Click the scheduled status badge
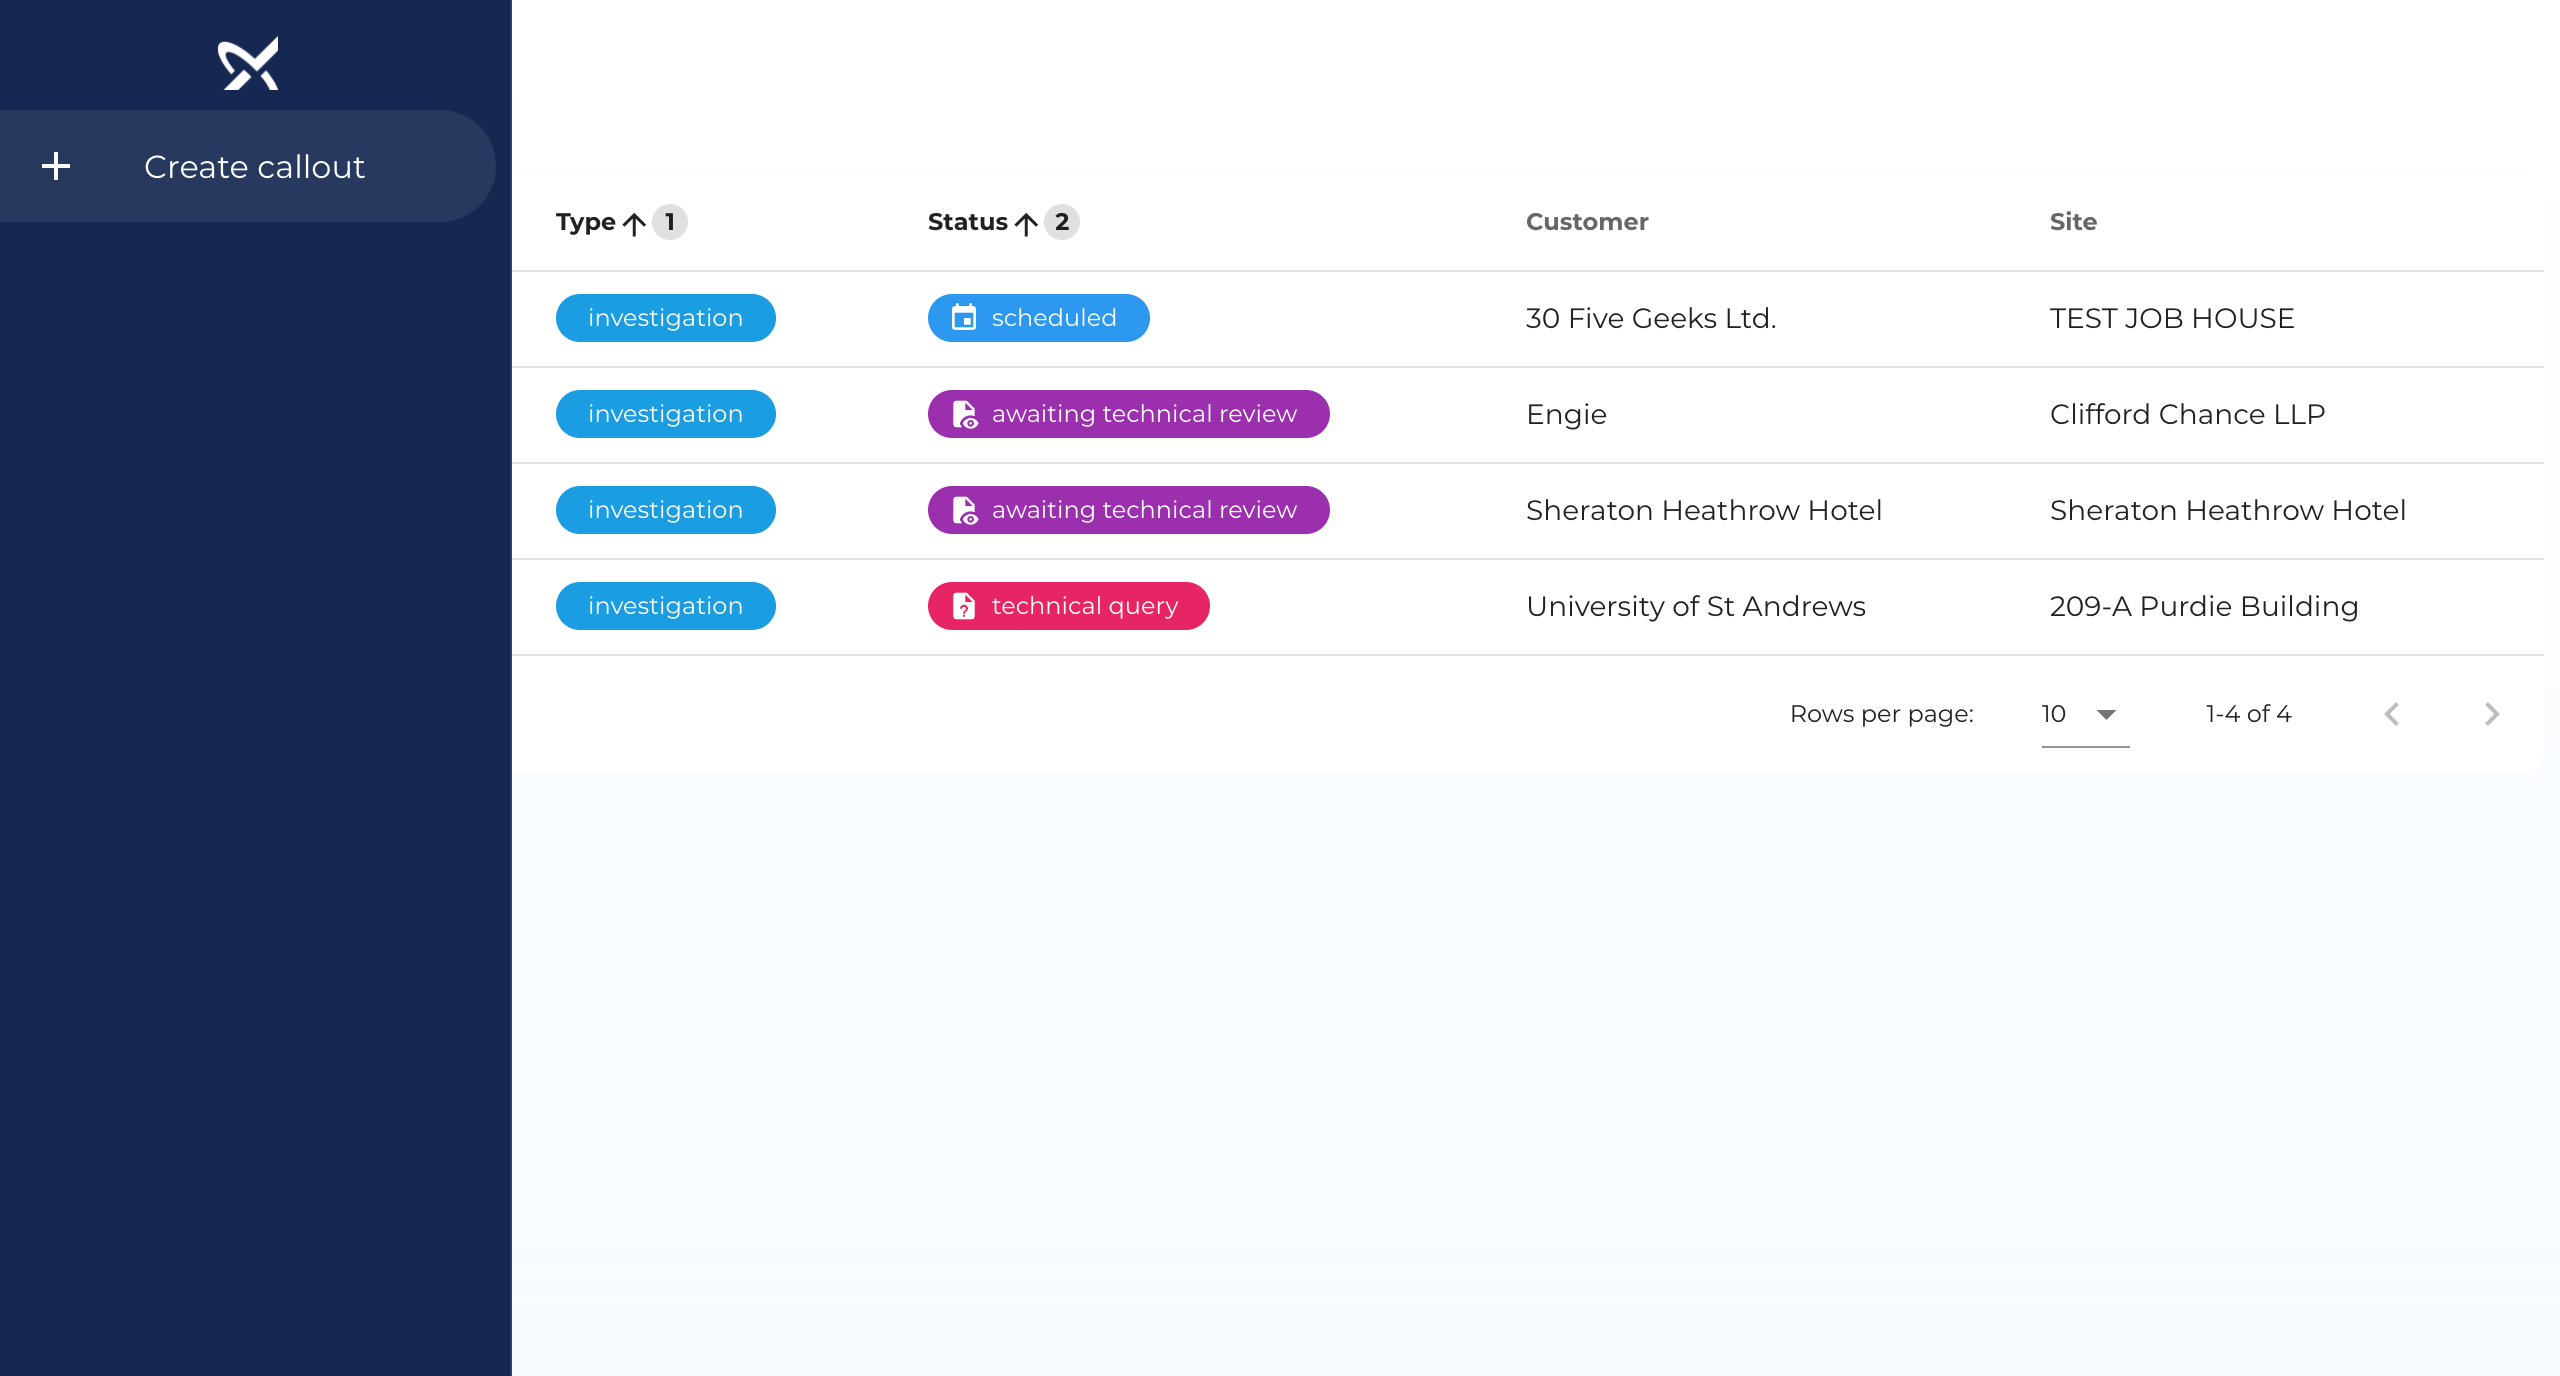2560x1376 pixels. click(1038, 318)
